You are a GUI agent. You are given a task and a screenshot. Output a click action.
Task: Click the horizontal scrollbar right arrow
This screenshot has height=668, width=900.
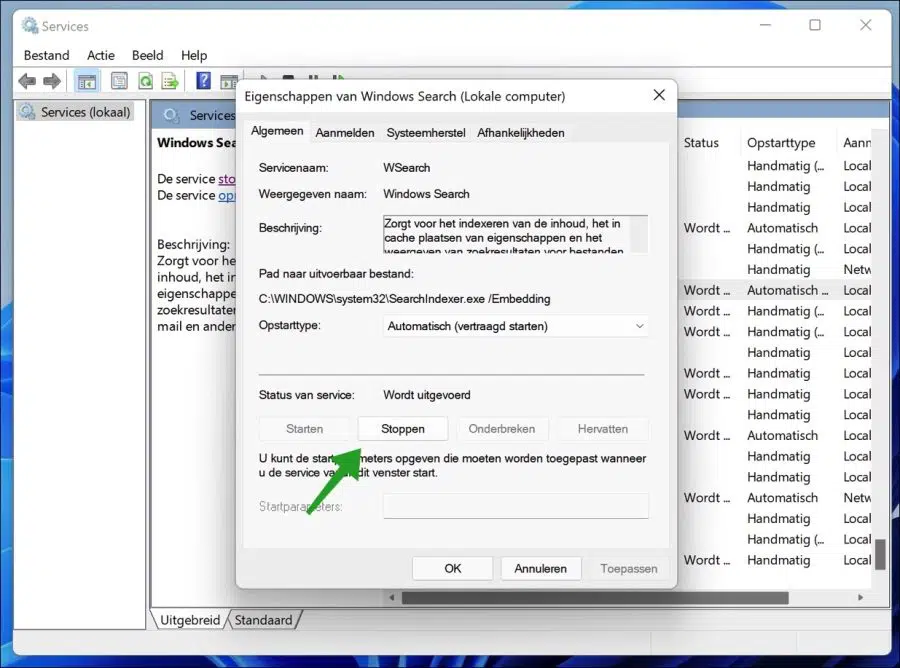pos(860,597)
